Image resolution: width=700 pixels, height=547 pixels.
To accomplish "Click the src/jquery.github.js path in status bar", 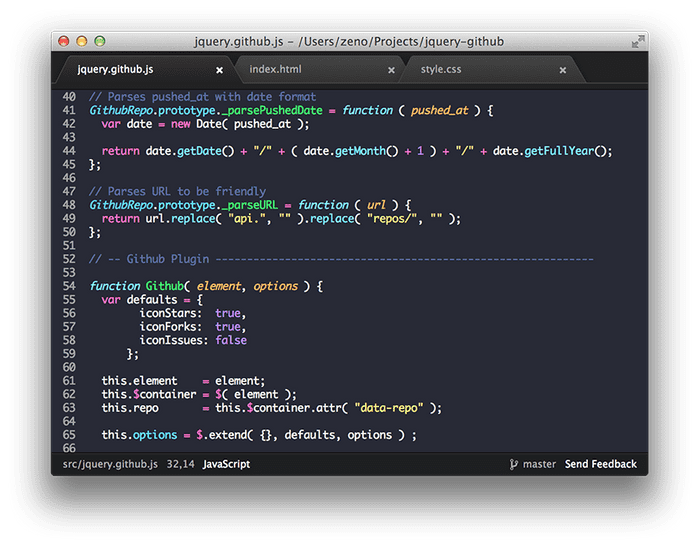I will tap(108, 464).
